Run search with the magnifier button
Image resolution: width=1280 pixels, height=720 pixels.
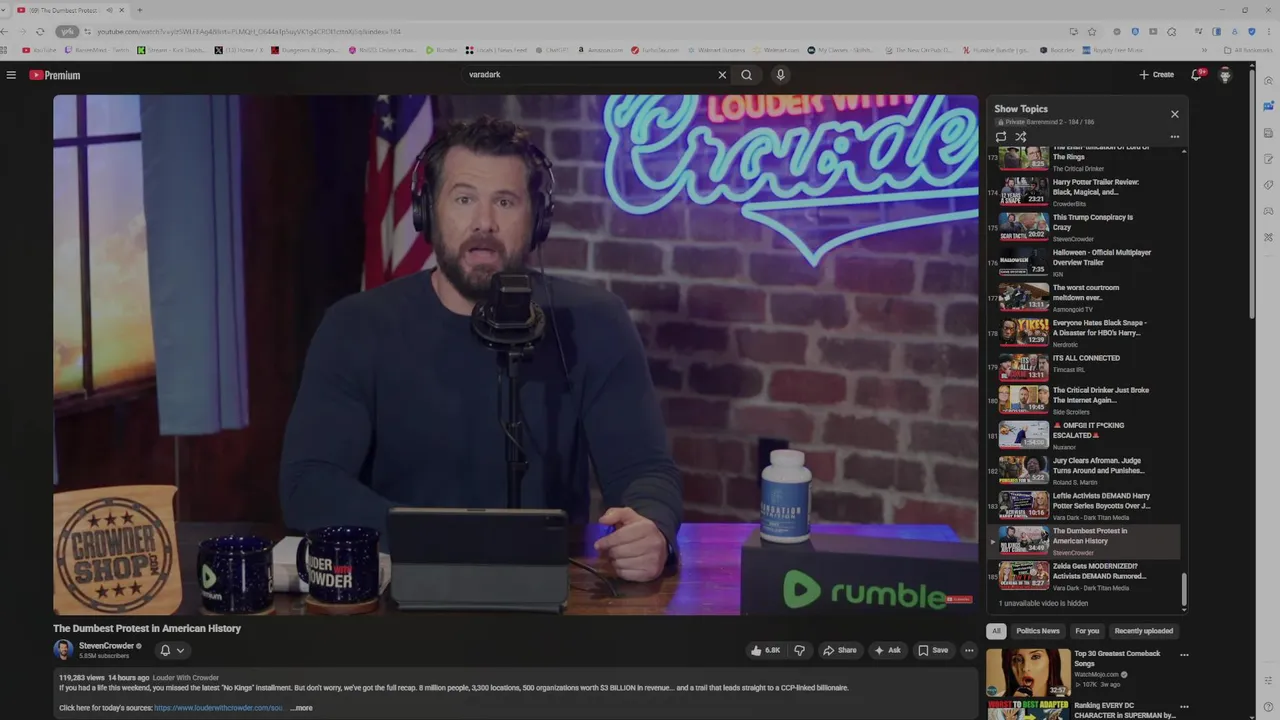click(x=746, y=75)
